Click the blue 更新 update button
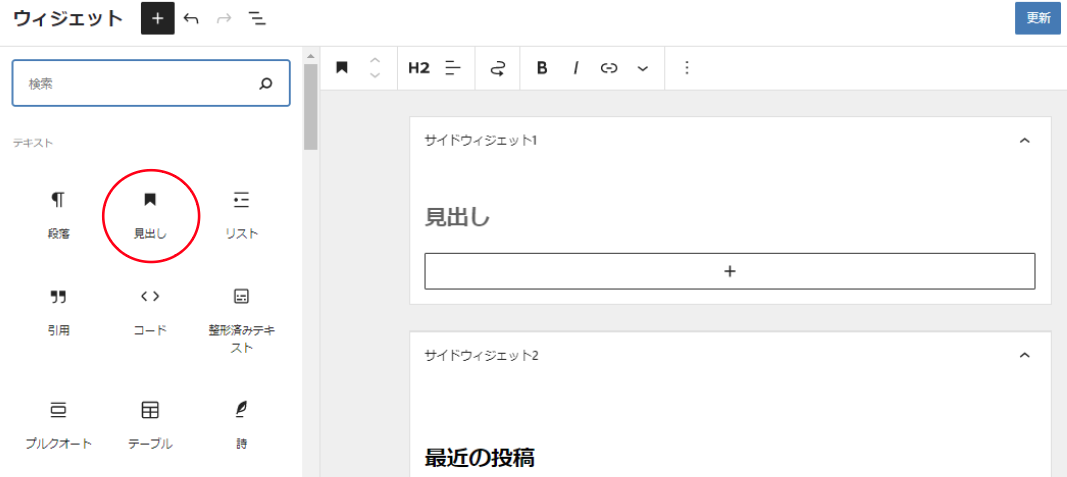This screenshot has width=1067, height=477. click(1038, 18)
